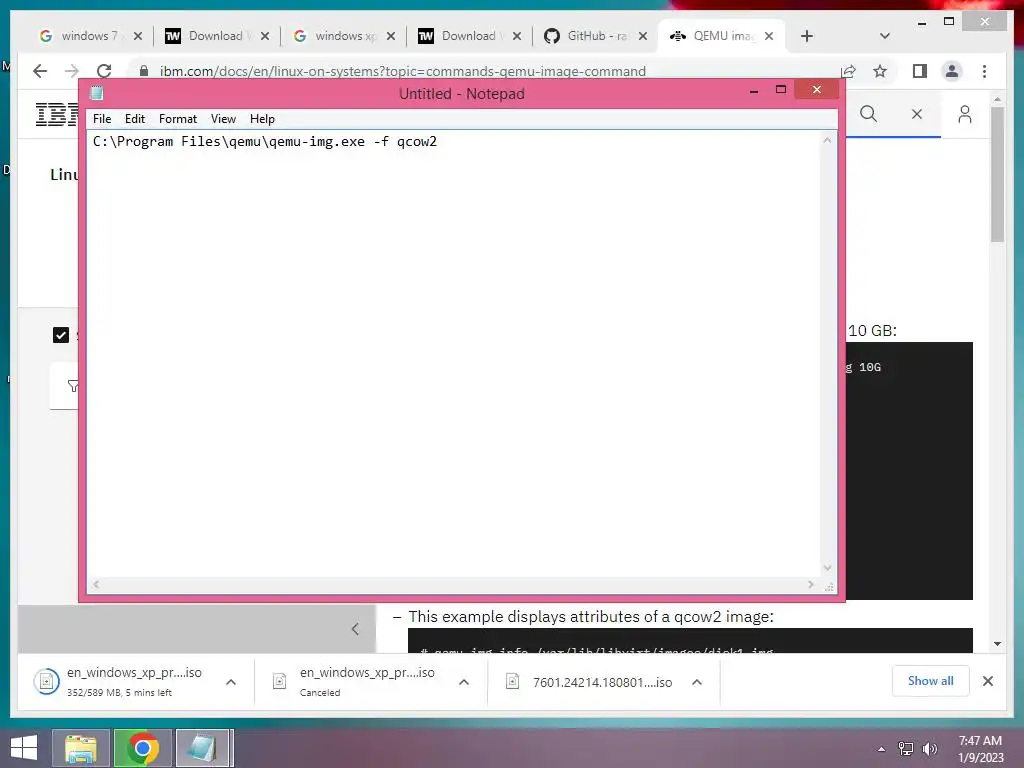Click volume speaker tray icon
This screenshot has width=1024, height=768.
click(x=930, y=749)
